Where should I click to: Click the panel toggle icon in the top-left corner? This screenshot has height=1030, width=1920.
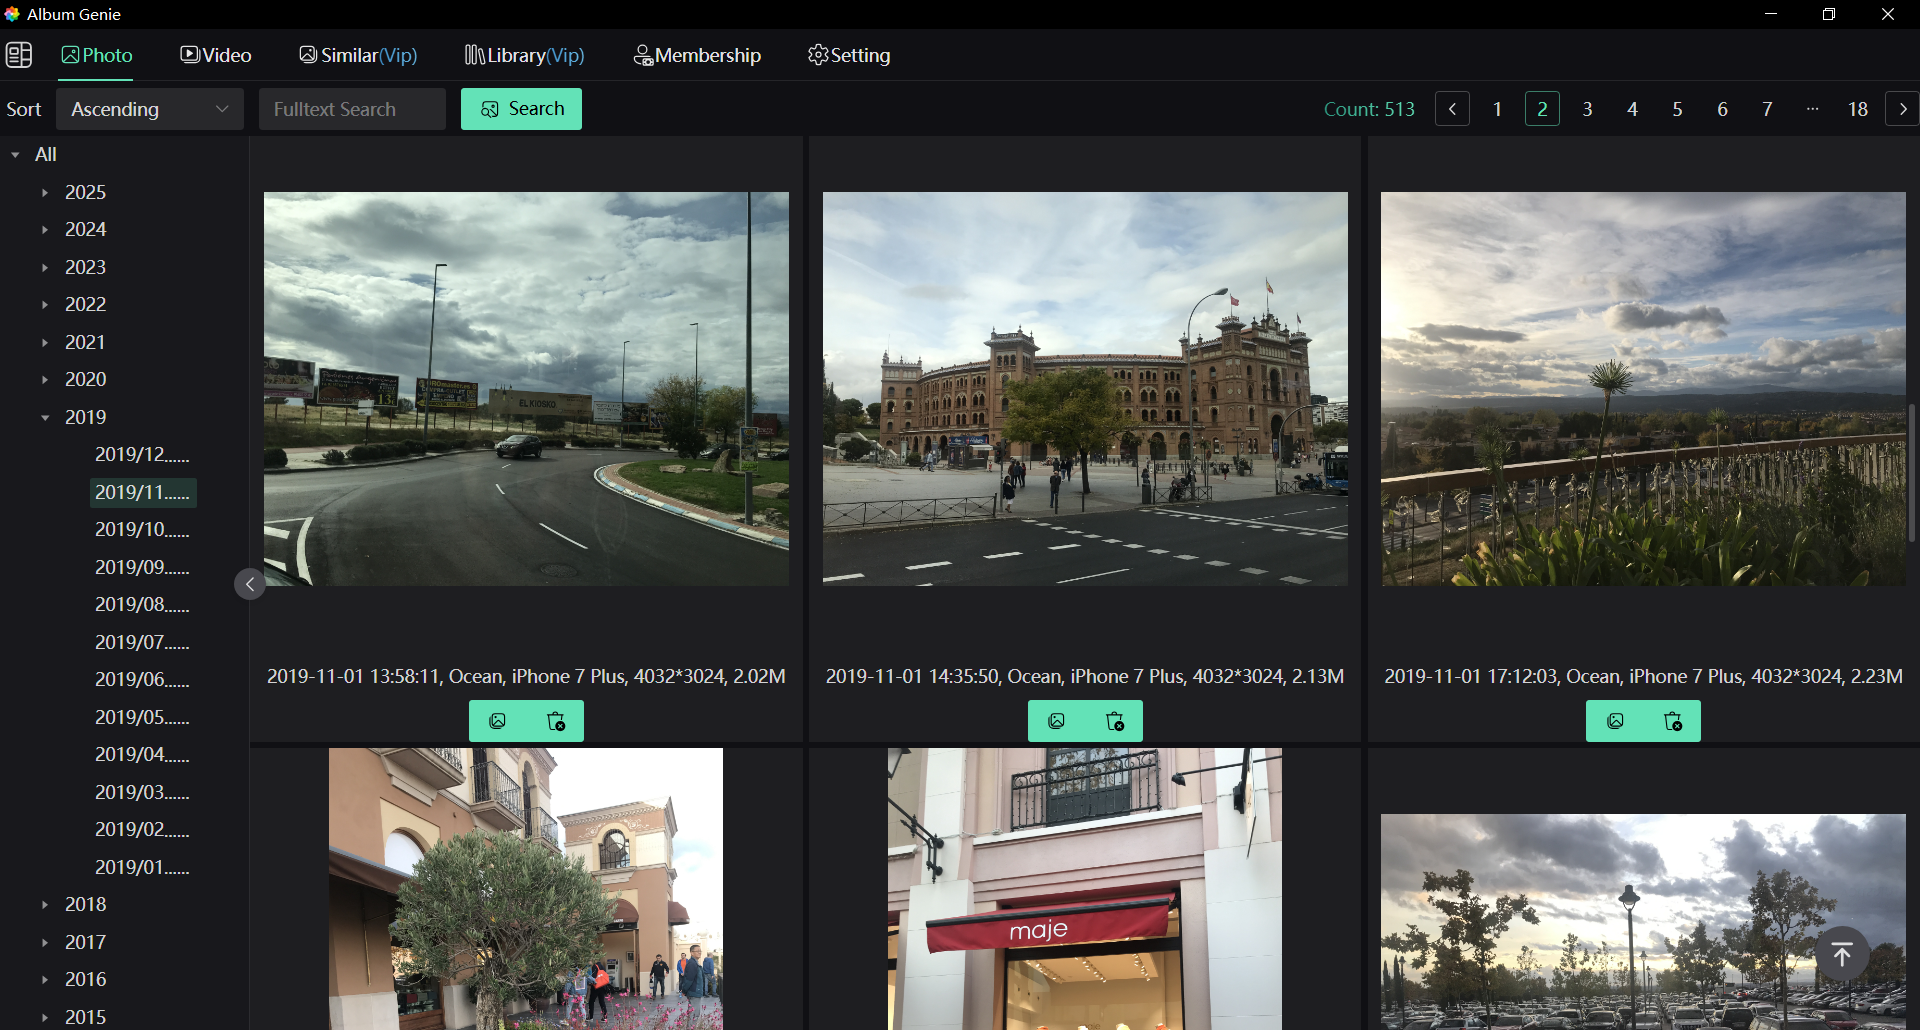click(19, 55)
